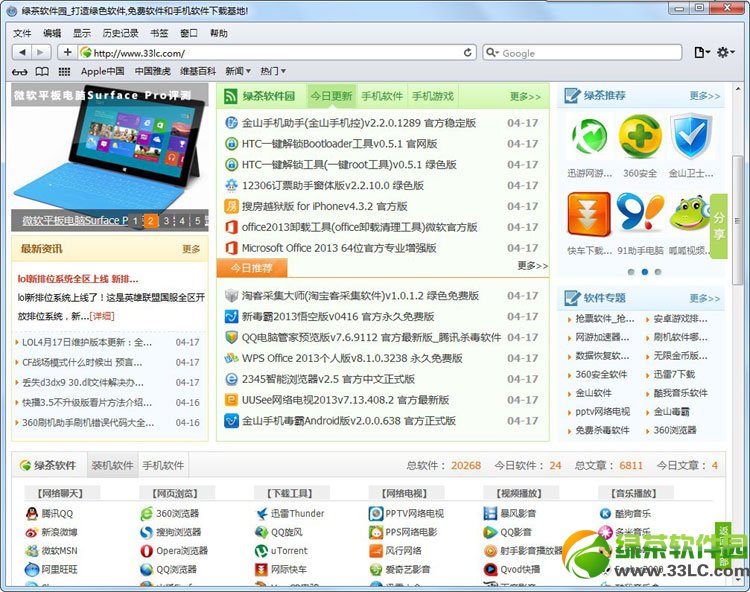Open the 金山卫士 shield icon
Viewport: 750px width, 592px height.
690,136
